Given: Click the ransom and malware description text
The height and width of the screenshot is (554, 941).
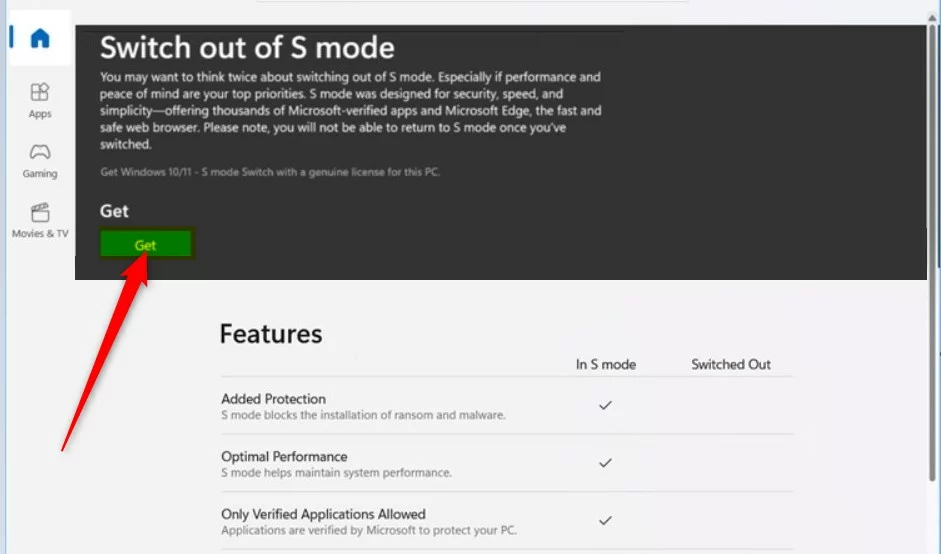Looking at the screenshot, I should pos(363,415).
